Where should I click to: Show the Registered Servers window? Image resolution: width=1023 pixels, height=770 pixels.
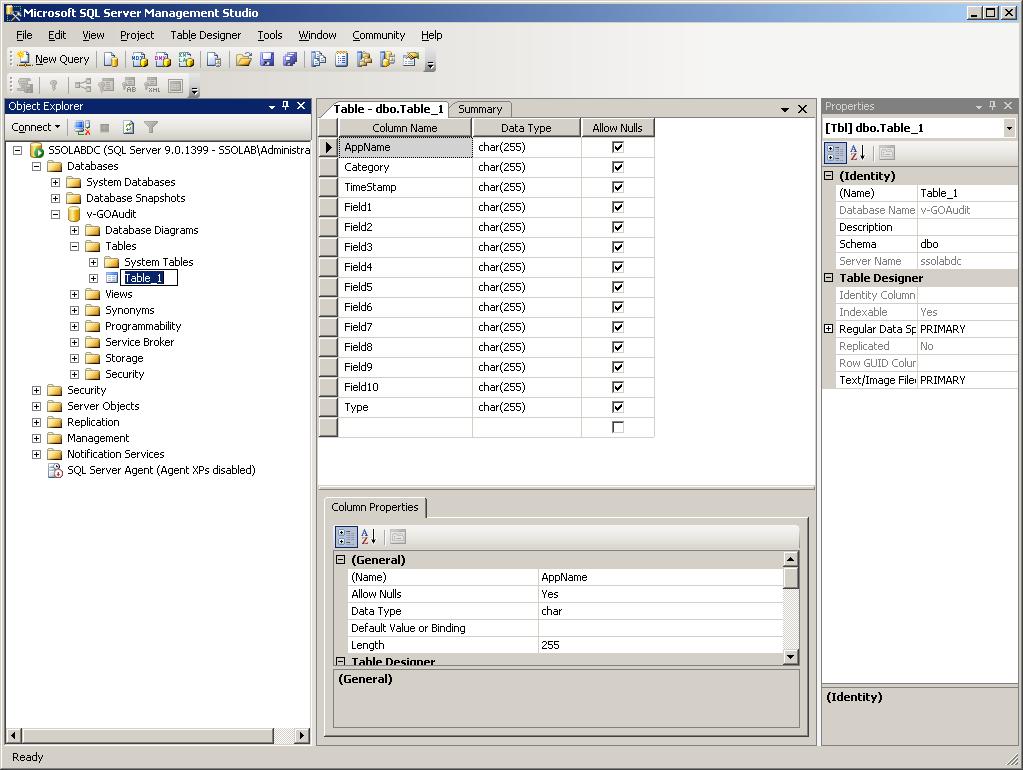coord(318,59)
